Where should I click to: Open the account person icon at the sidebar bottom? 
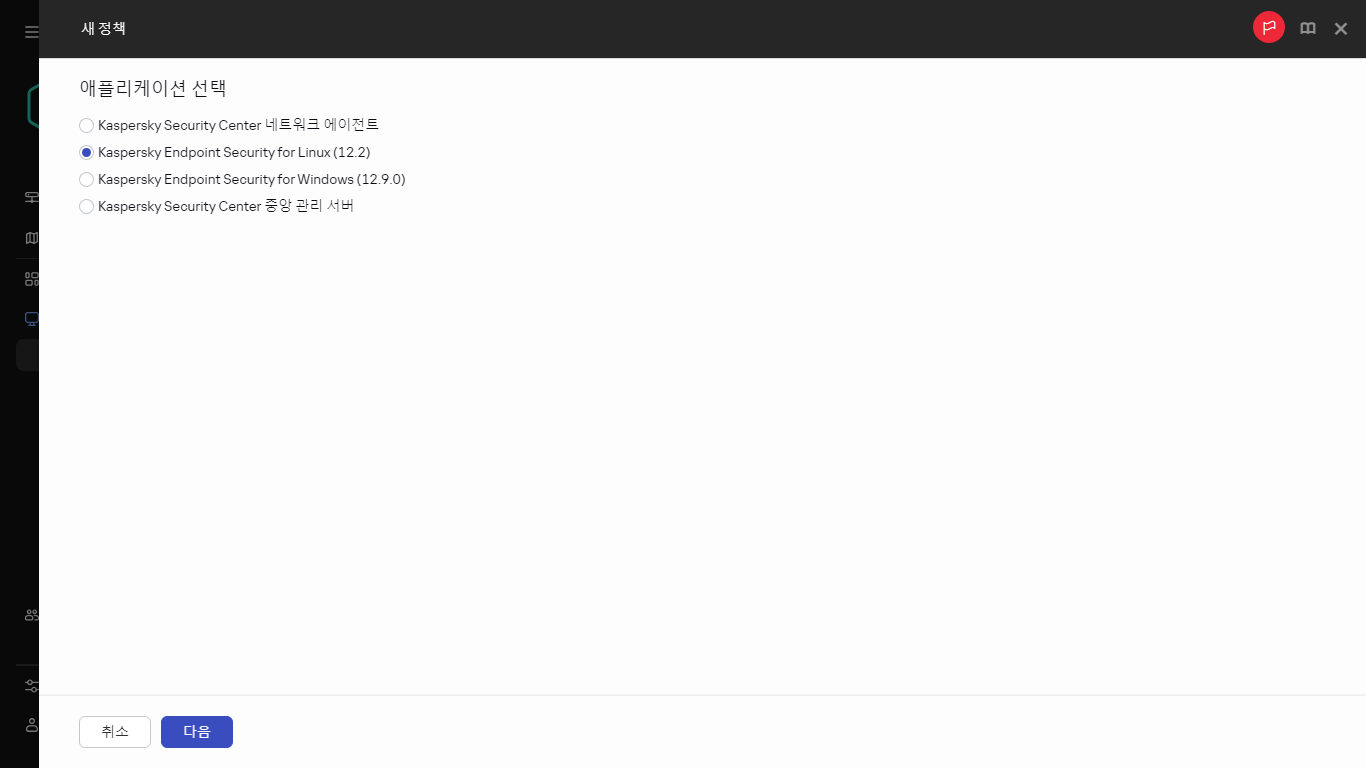point(31,725)
